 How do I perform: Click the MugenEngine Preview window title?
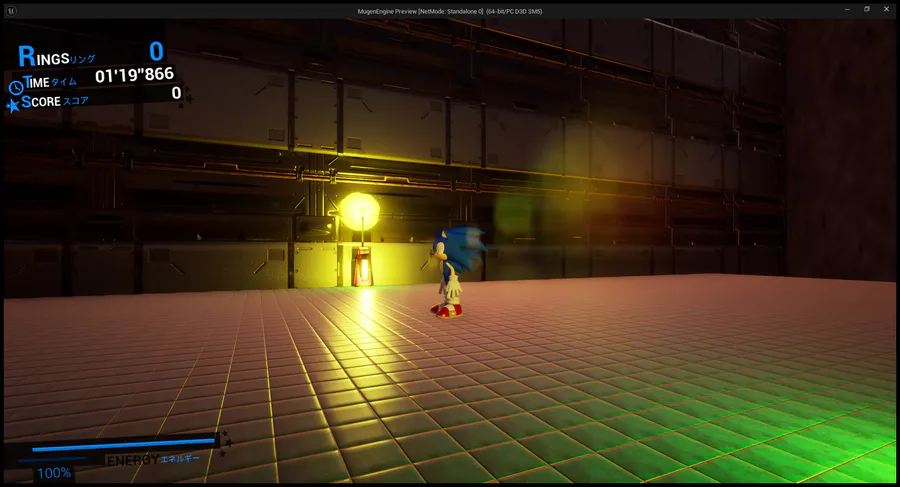point(449,11)
